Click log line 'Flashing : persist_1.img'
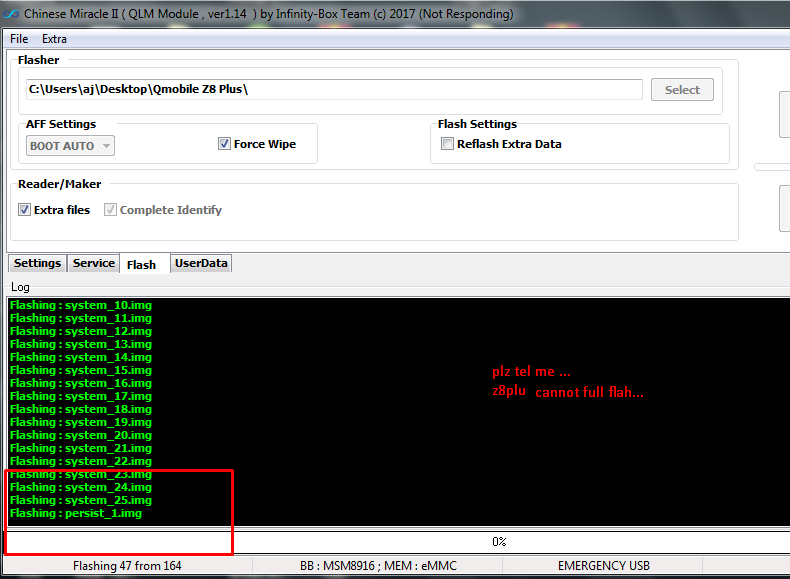Image resolution: width=790 pixels, height=579 pixels. click(x=76, y=513)
